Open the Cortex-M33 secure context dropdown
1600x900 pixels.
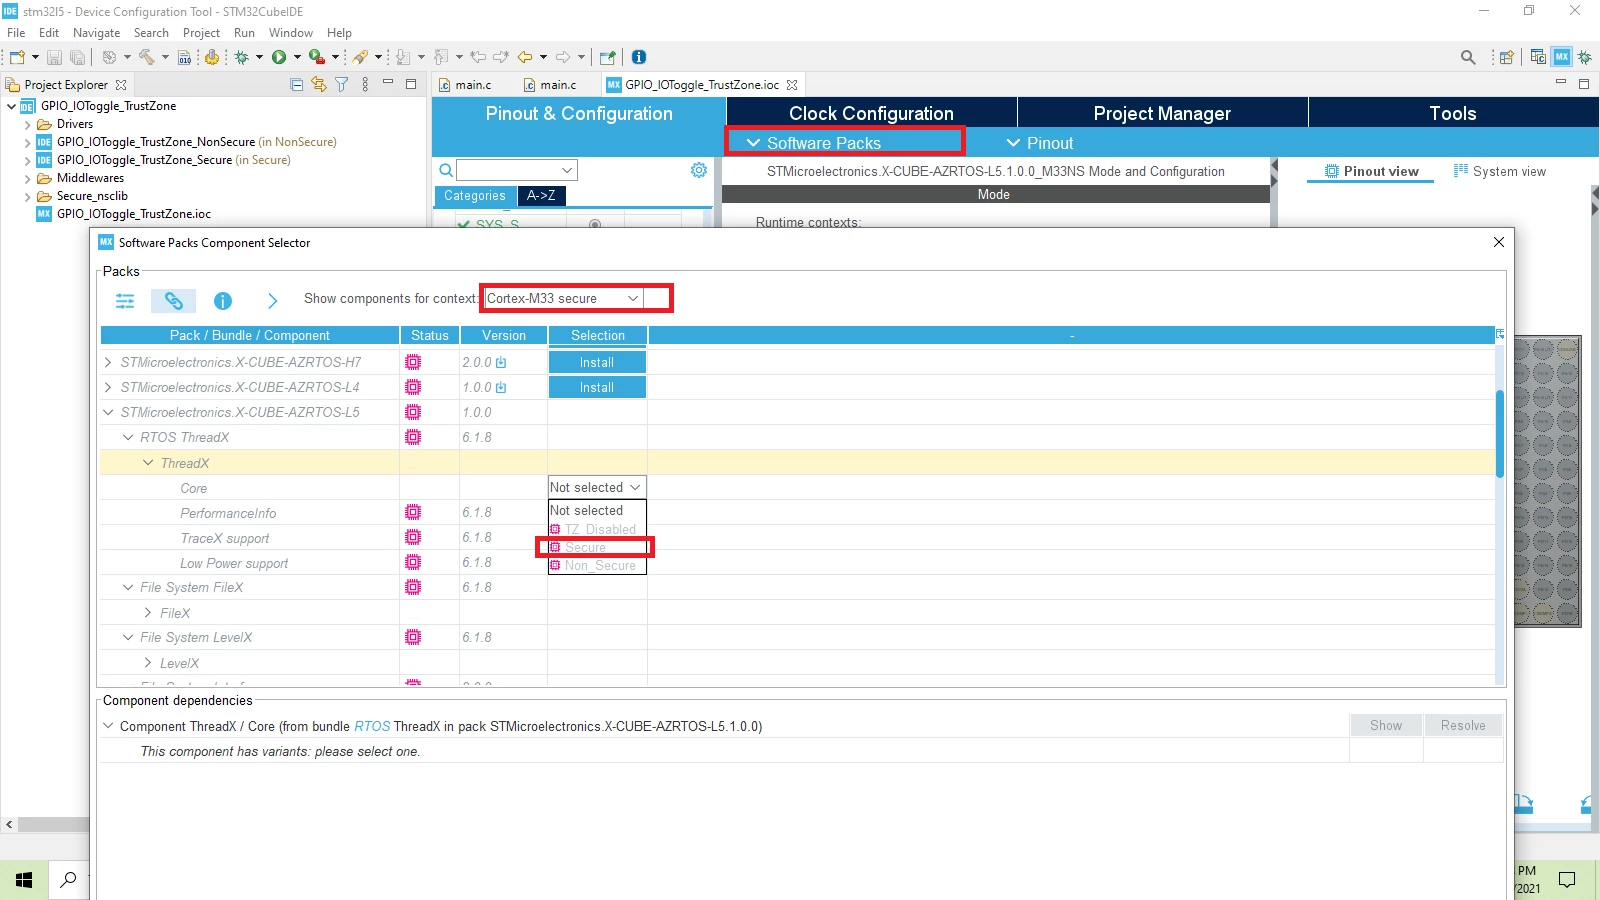563,298
